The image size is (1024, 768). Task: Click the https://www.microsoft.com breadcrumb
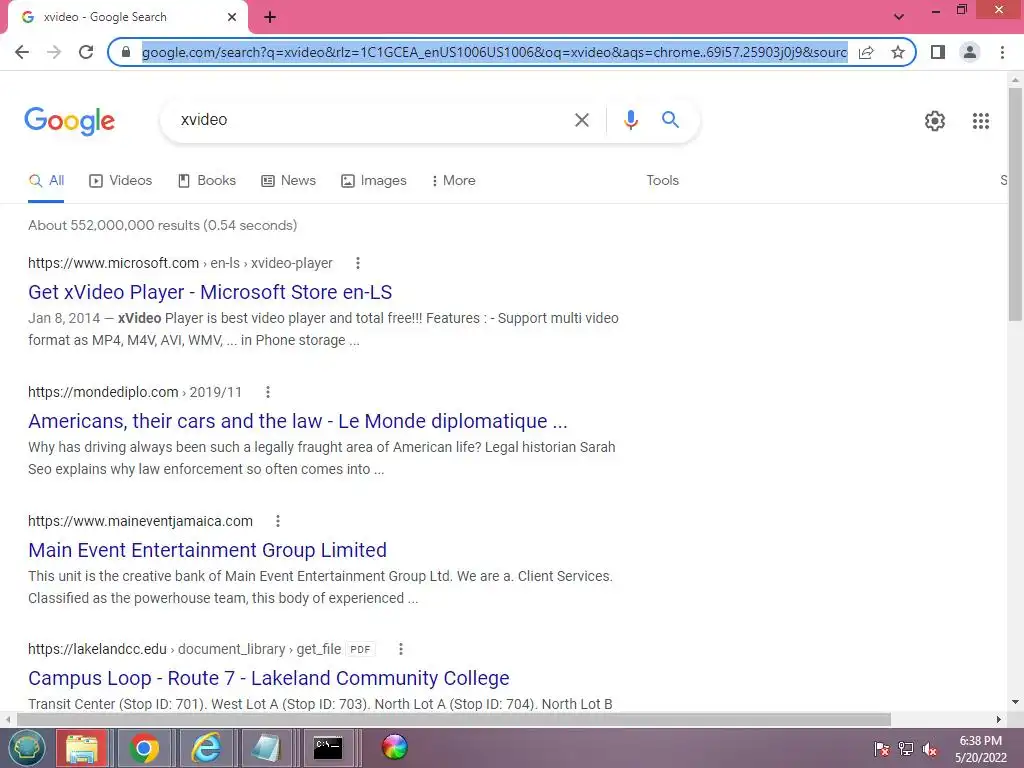tap(114, 263)
